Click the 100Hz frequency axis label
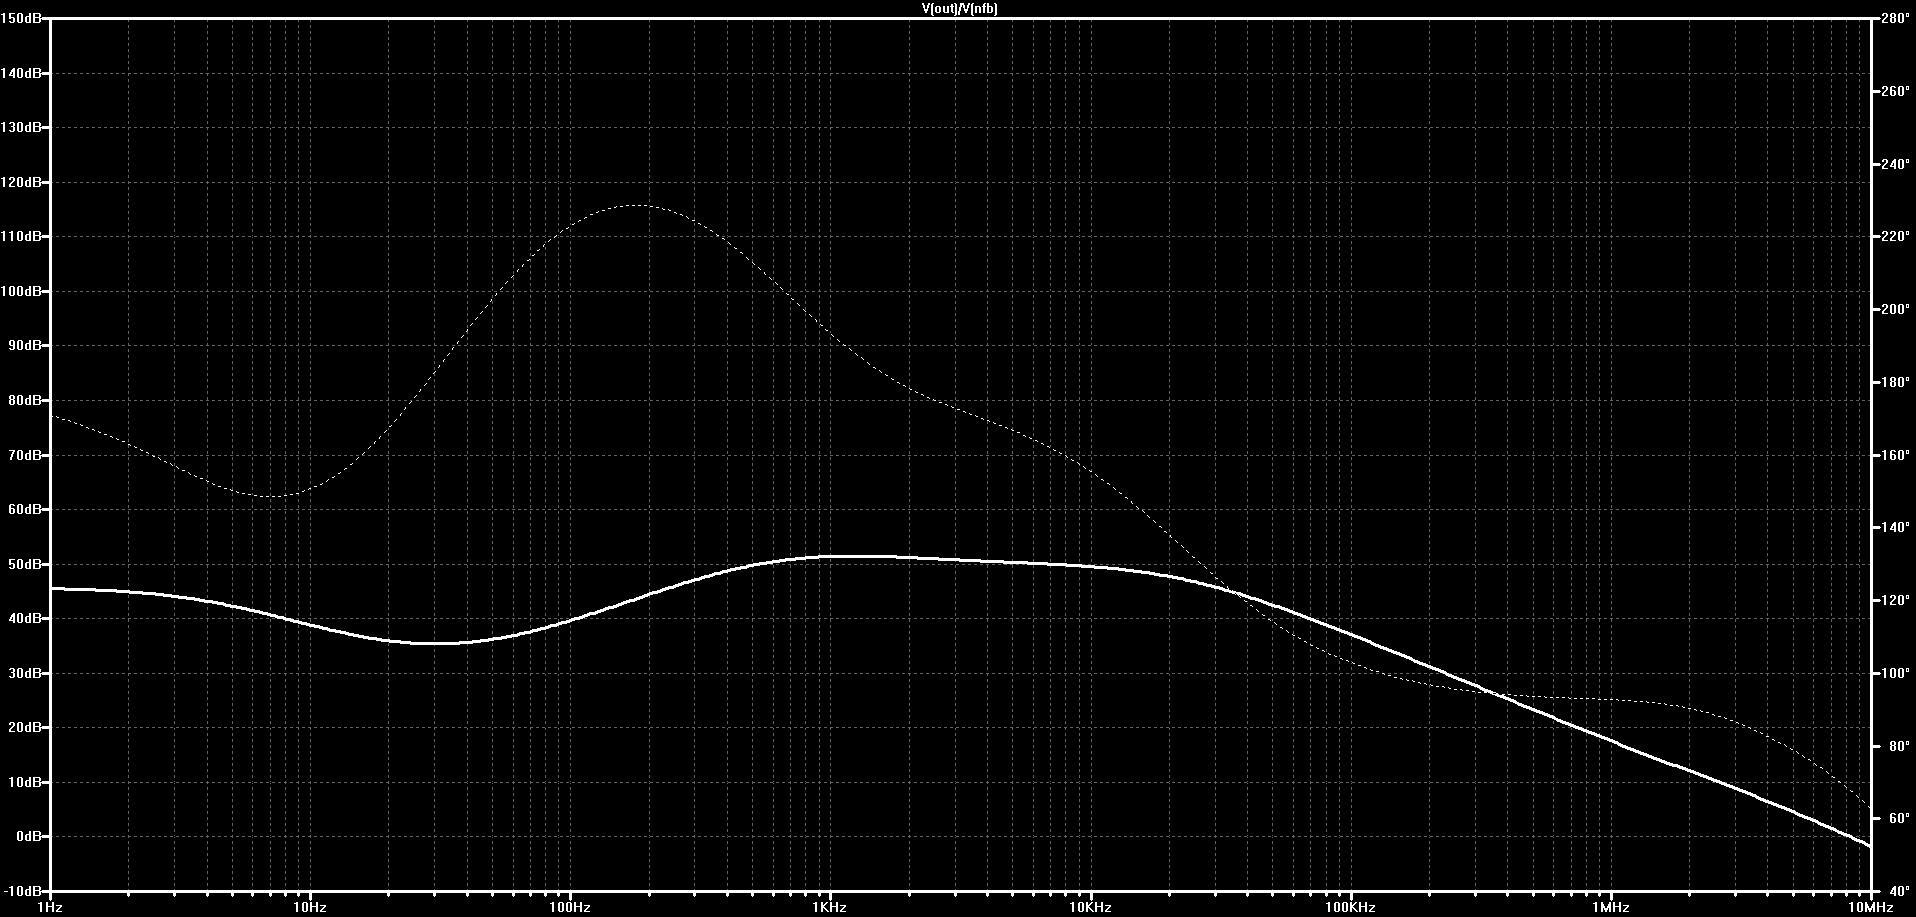The image size is (1916, 917). [570, 907]
